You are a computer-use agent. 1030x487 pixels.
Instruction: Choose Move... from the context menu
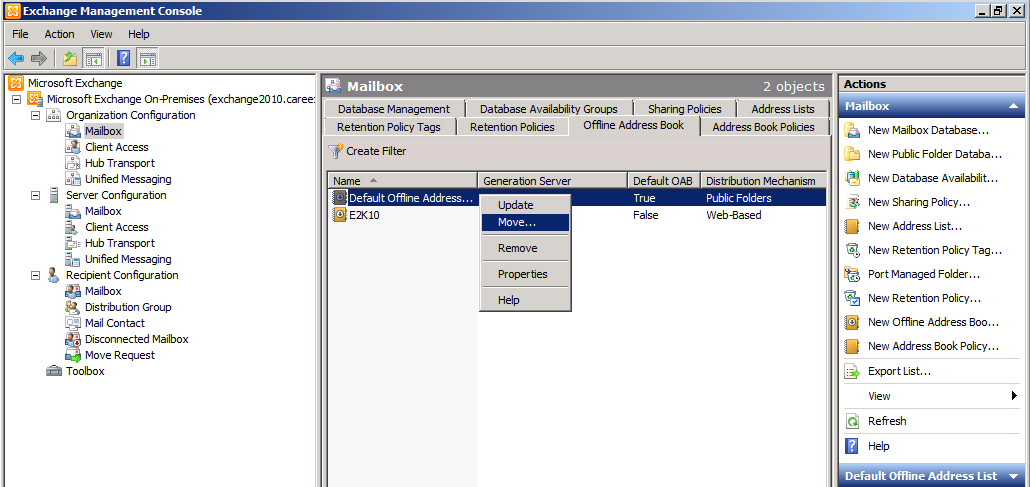pyautogui.click(x=525, y=223)
